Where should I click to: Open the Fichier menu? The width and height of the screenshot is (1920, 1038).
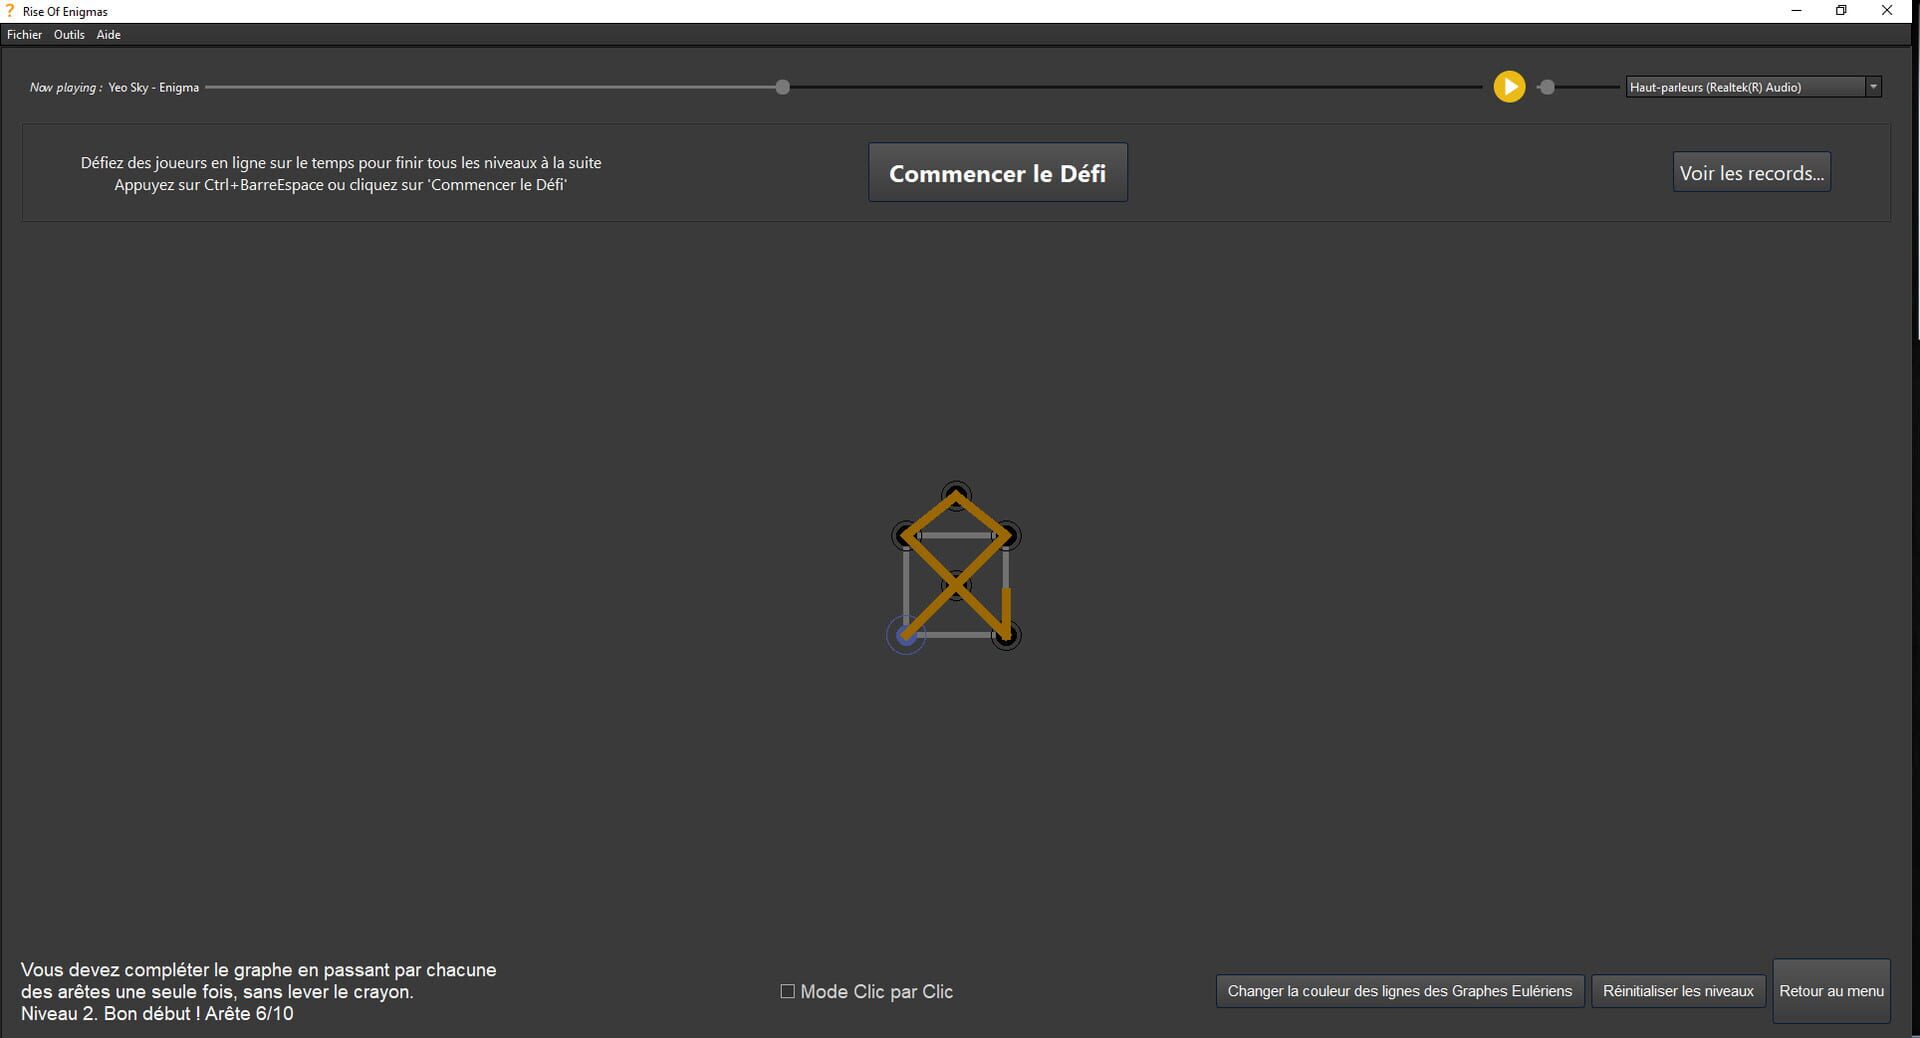pyautogui.click(x=24, y=34)
